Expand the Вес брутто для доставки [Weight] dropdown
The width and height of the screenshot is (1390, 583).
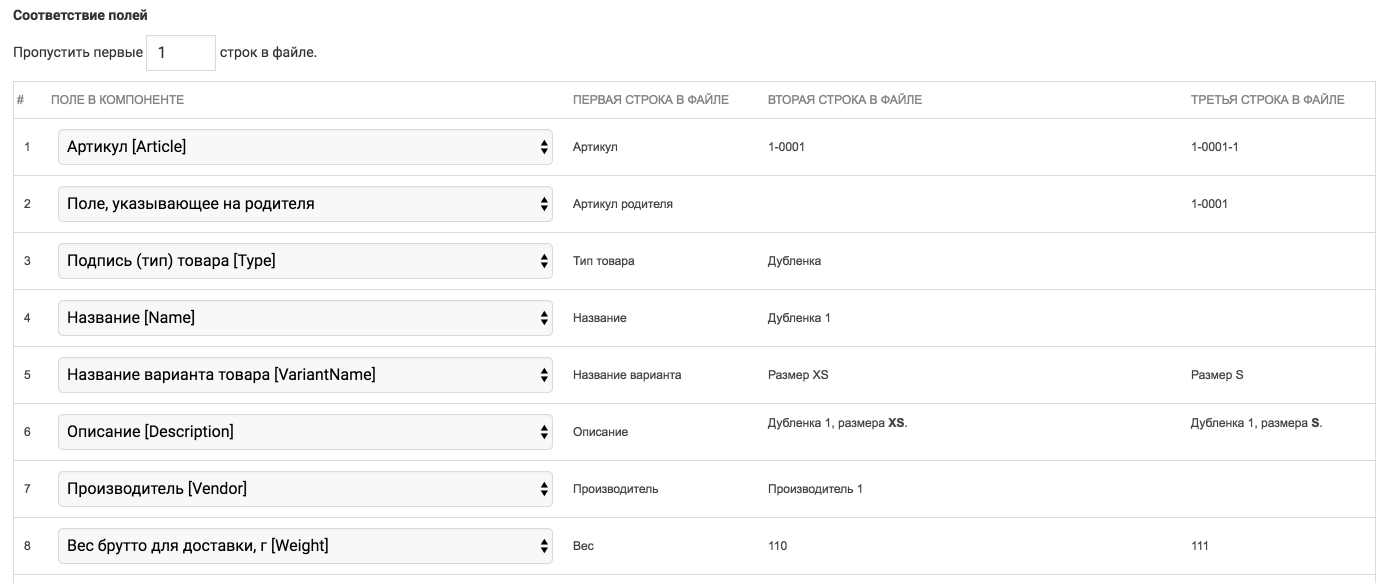coord(305,546)
